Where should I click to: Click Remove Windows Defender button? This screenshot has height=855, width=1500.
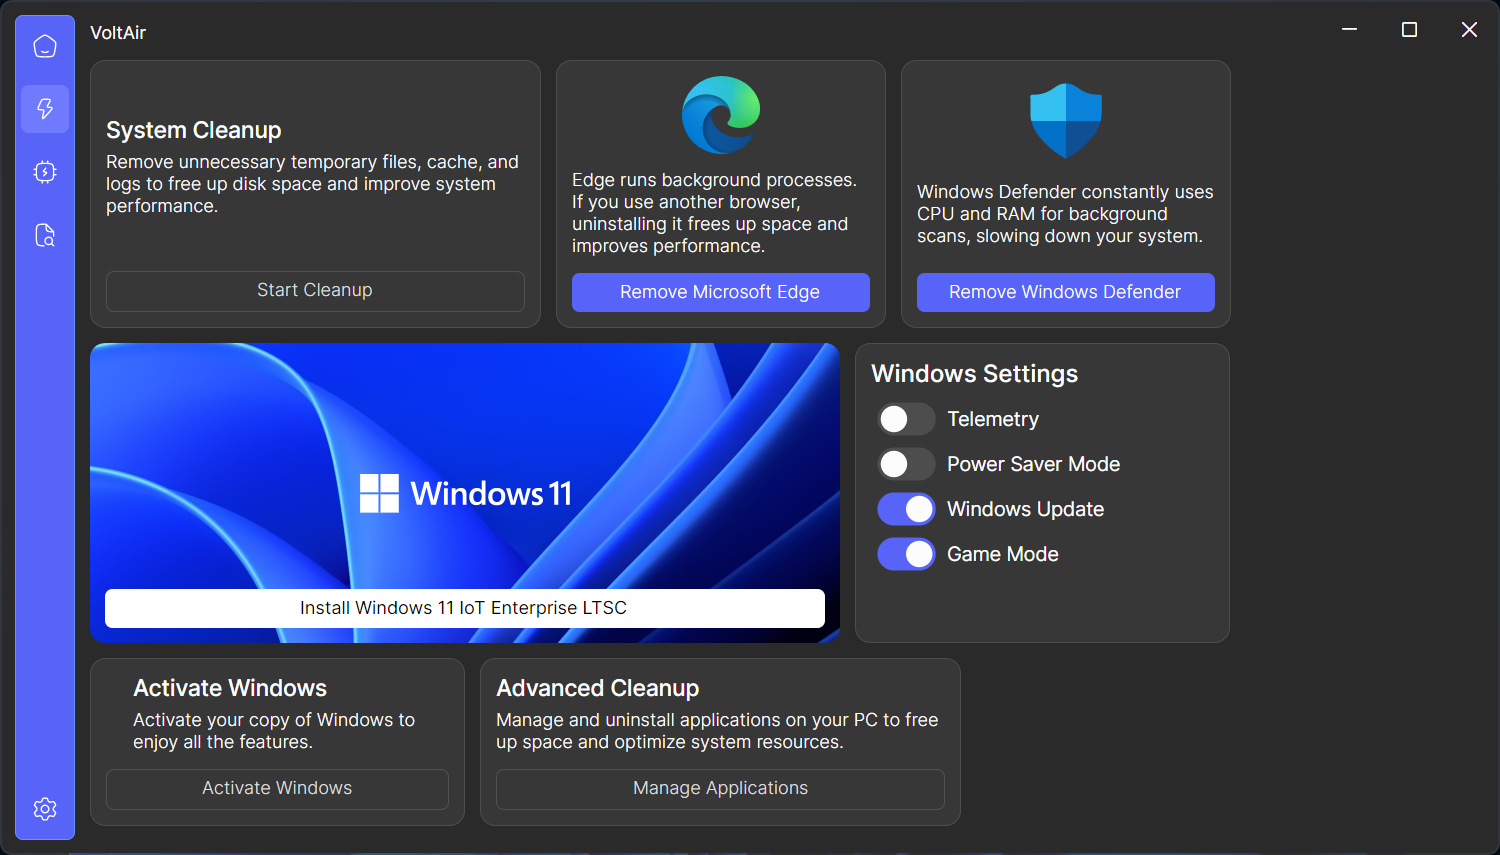pos(1066,292)
